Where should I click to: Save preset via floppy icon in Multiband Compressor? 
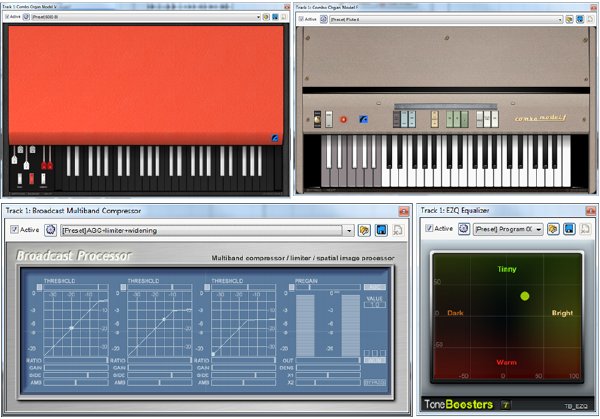pyautogui.click(x=381, y=230)
